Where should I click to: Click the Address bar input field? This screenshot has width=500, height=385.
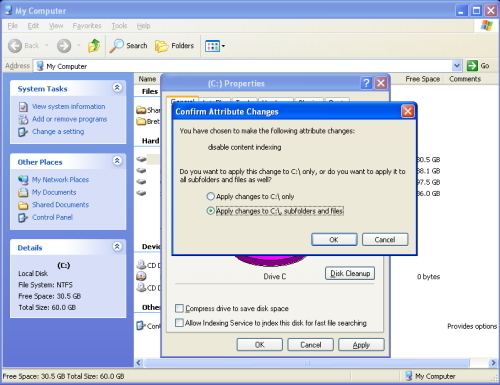tap(248, 66)
